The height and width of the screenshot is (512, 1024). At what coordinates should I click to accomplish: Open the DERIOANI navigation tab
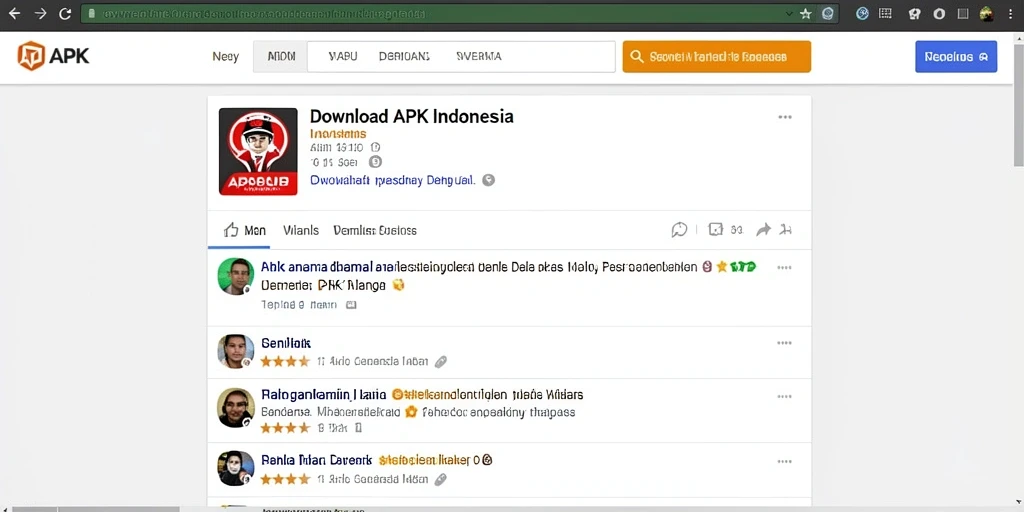tap(404, 57)
